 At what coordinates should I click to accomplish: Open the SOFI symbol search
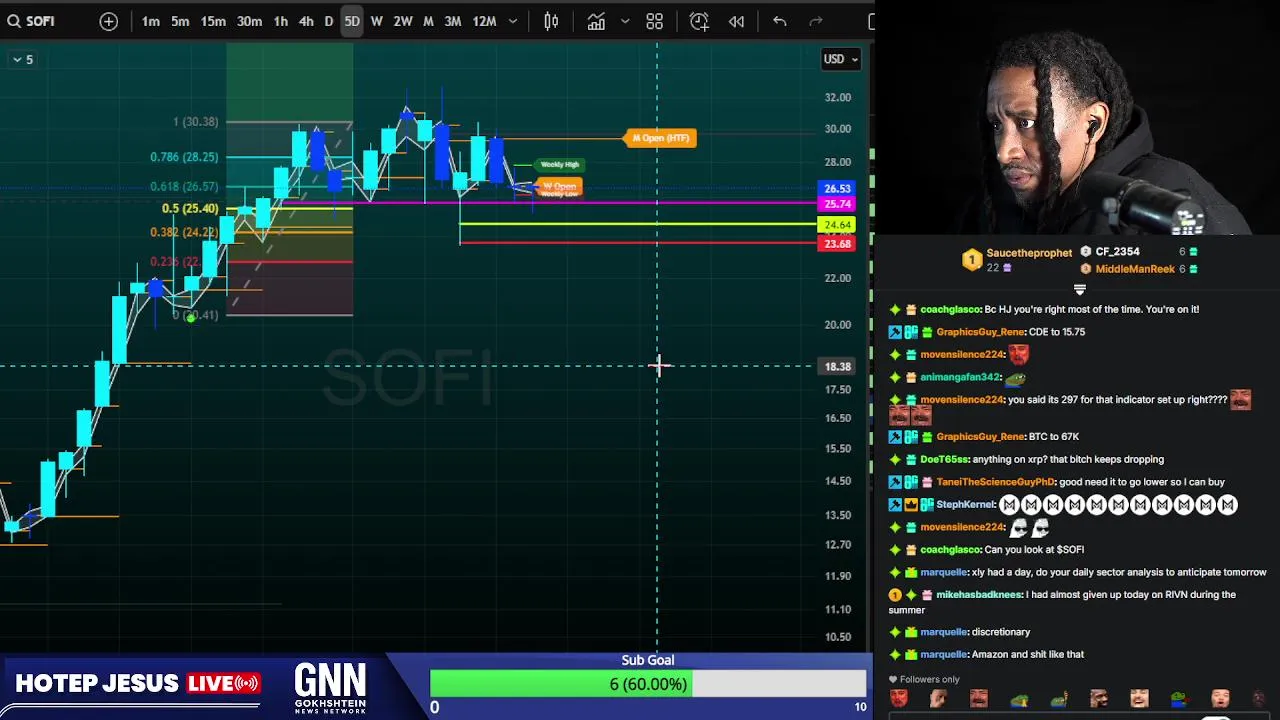coord(31,21)
